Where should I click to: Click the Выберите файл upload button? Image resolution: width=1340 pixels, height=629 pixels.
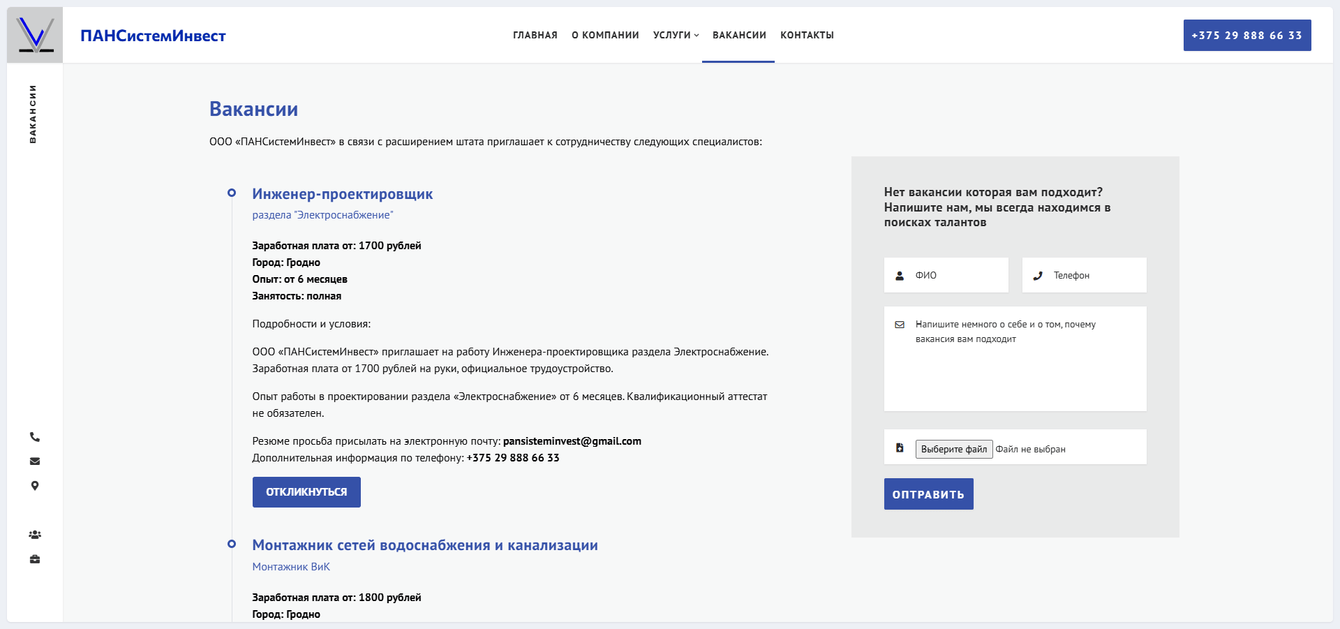(954, 449)
